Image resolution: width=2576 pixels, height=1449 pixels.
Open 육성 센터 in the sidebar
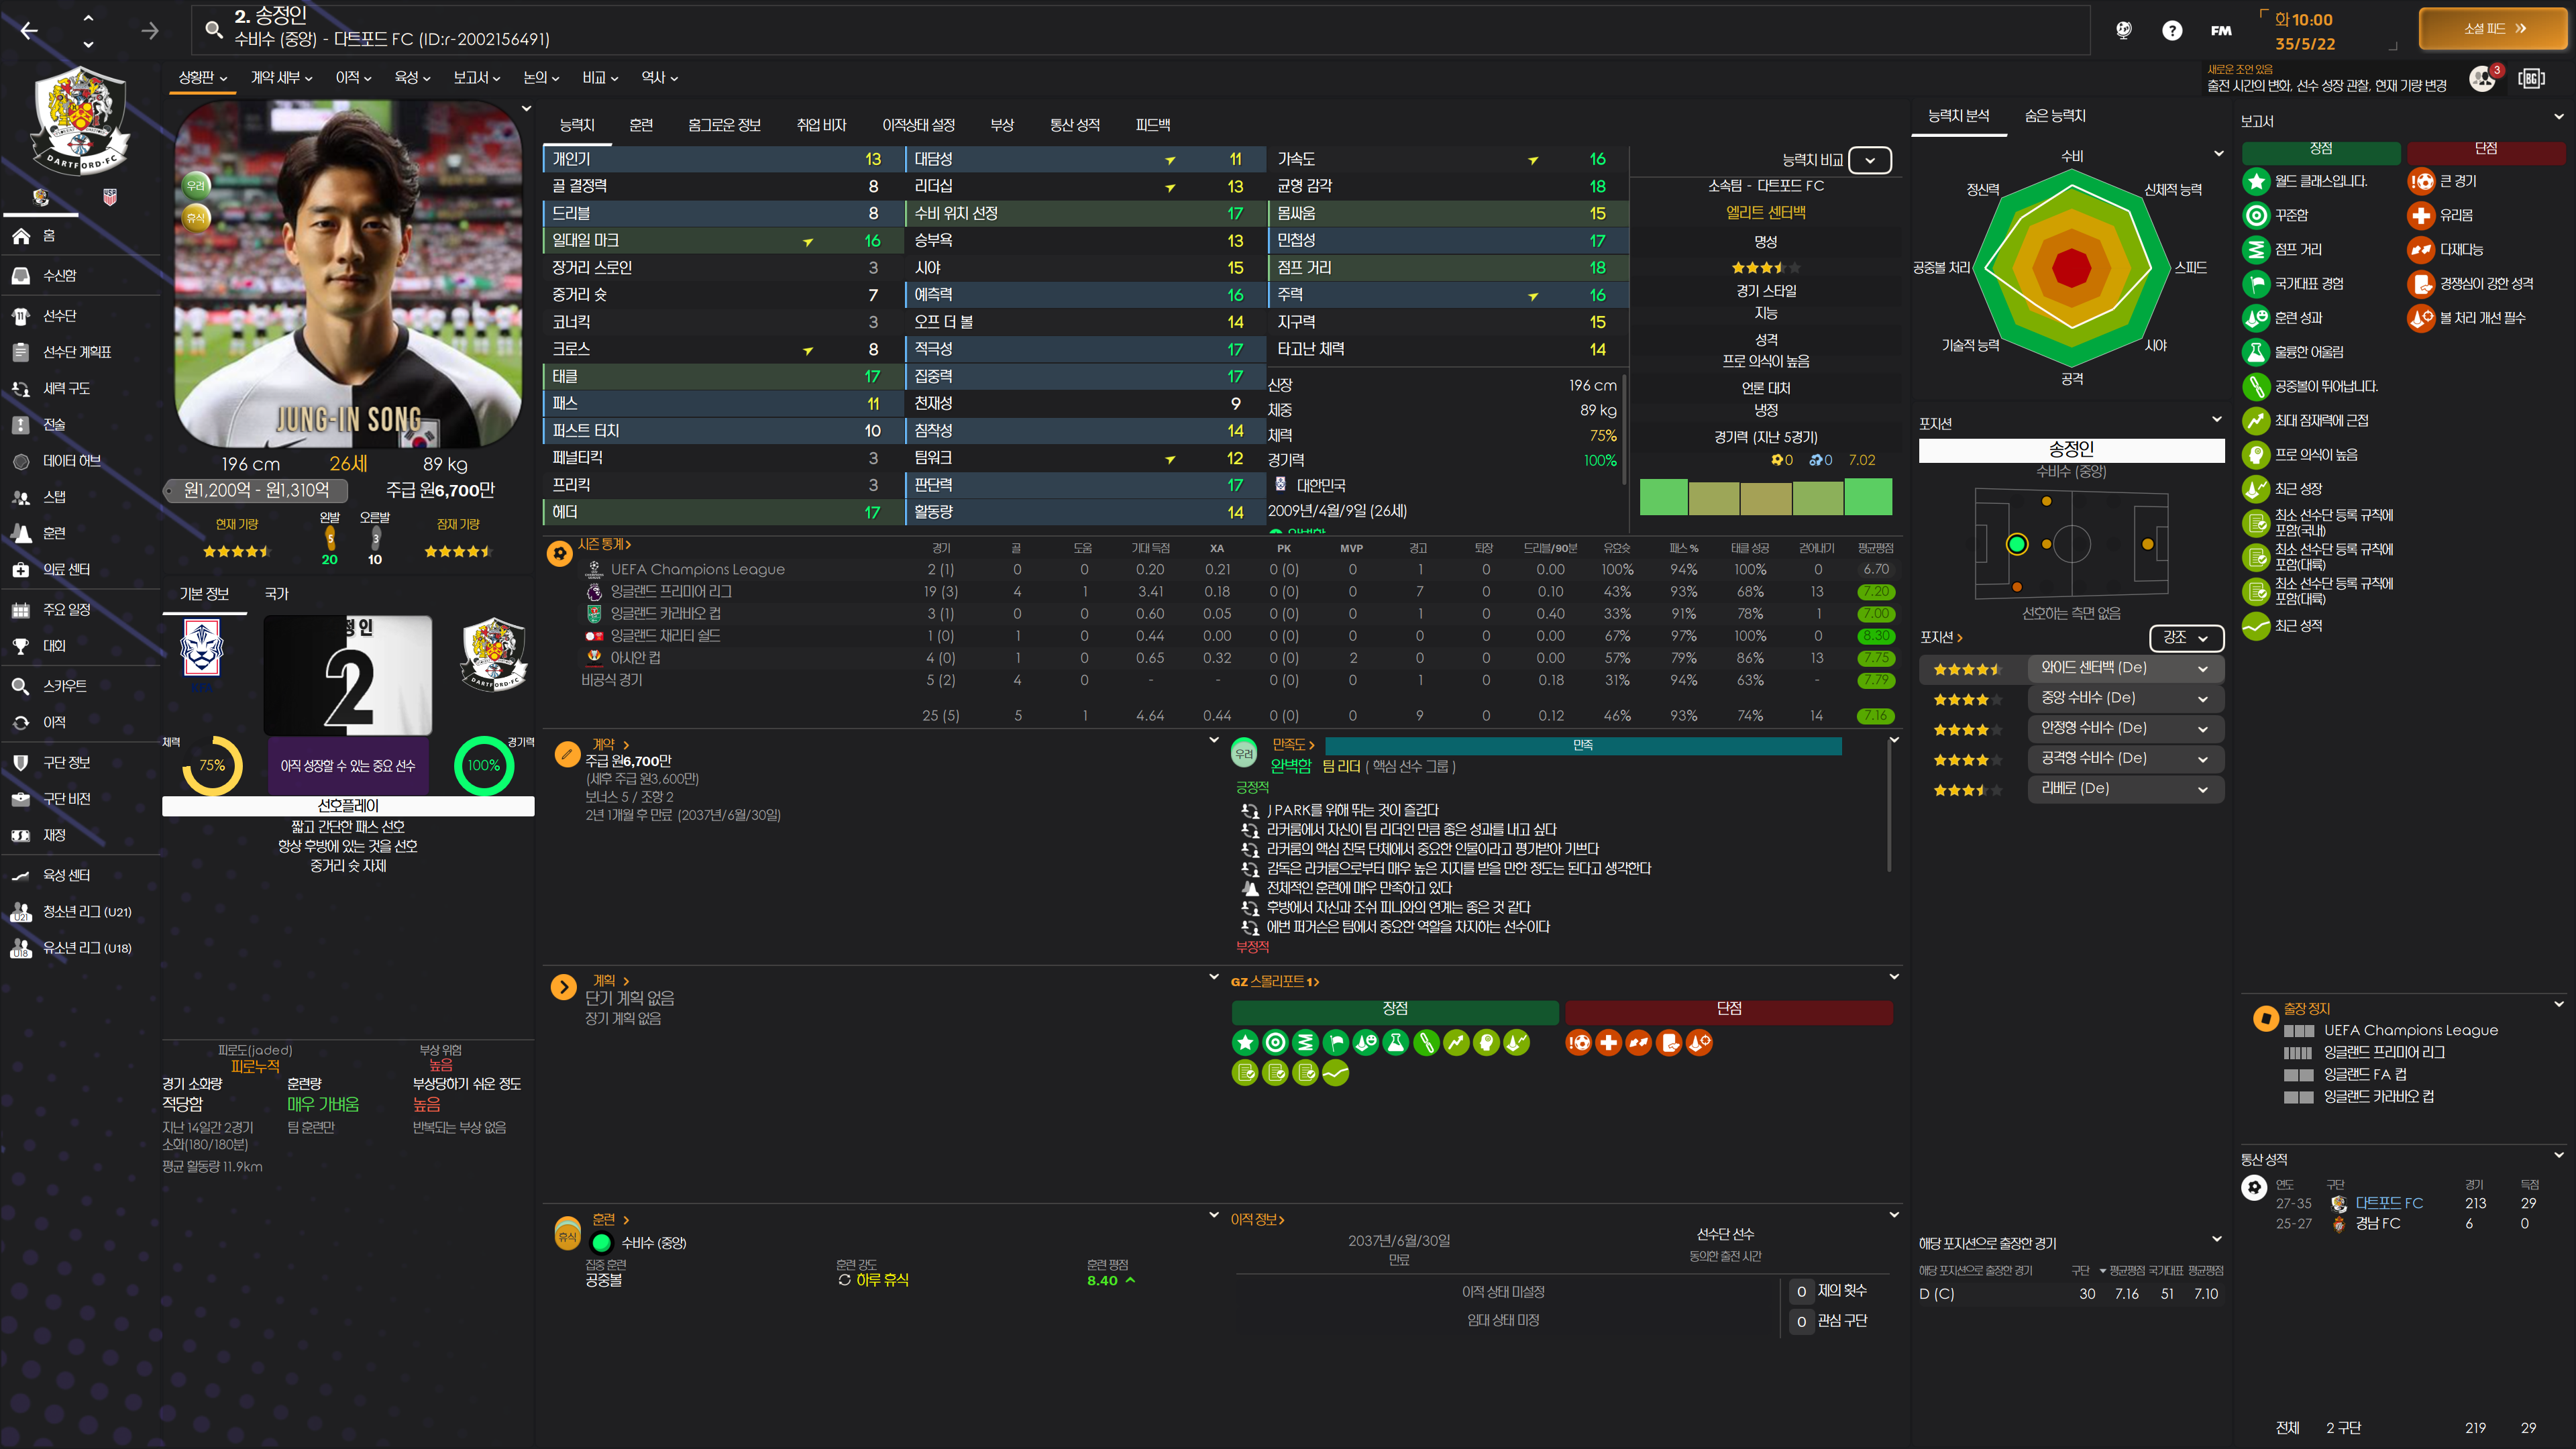(x=80, y=875)
